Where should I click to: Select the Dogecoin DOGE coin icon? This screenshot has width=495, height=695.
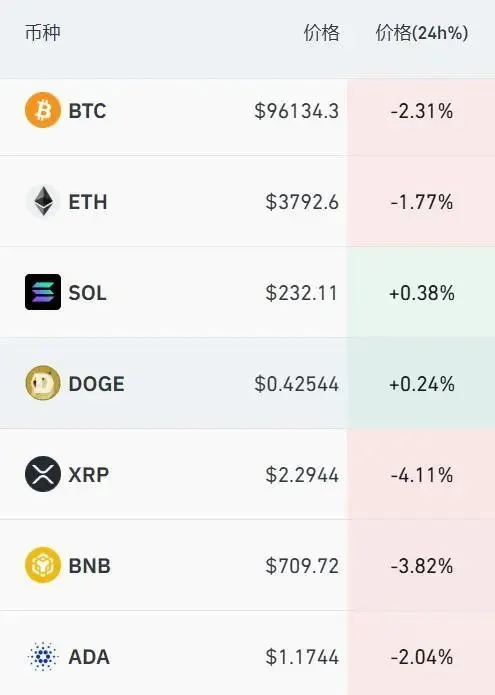coord(43,383)
